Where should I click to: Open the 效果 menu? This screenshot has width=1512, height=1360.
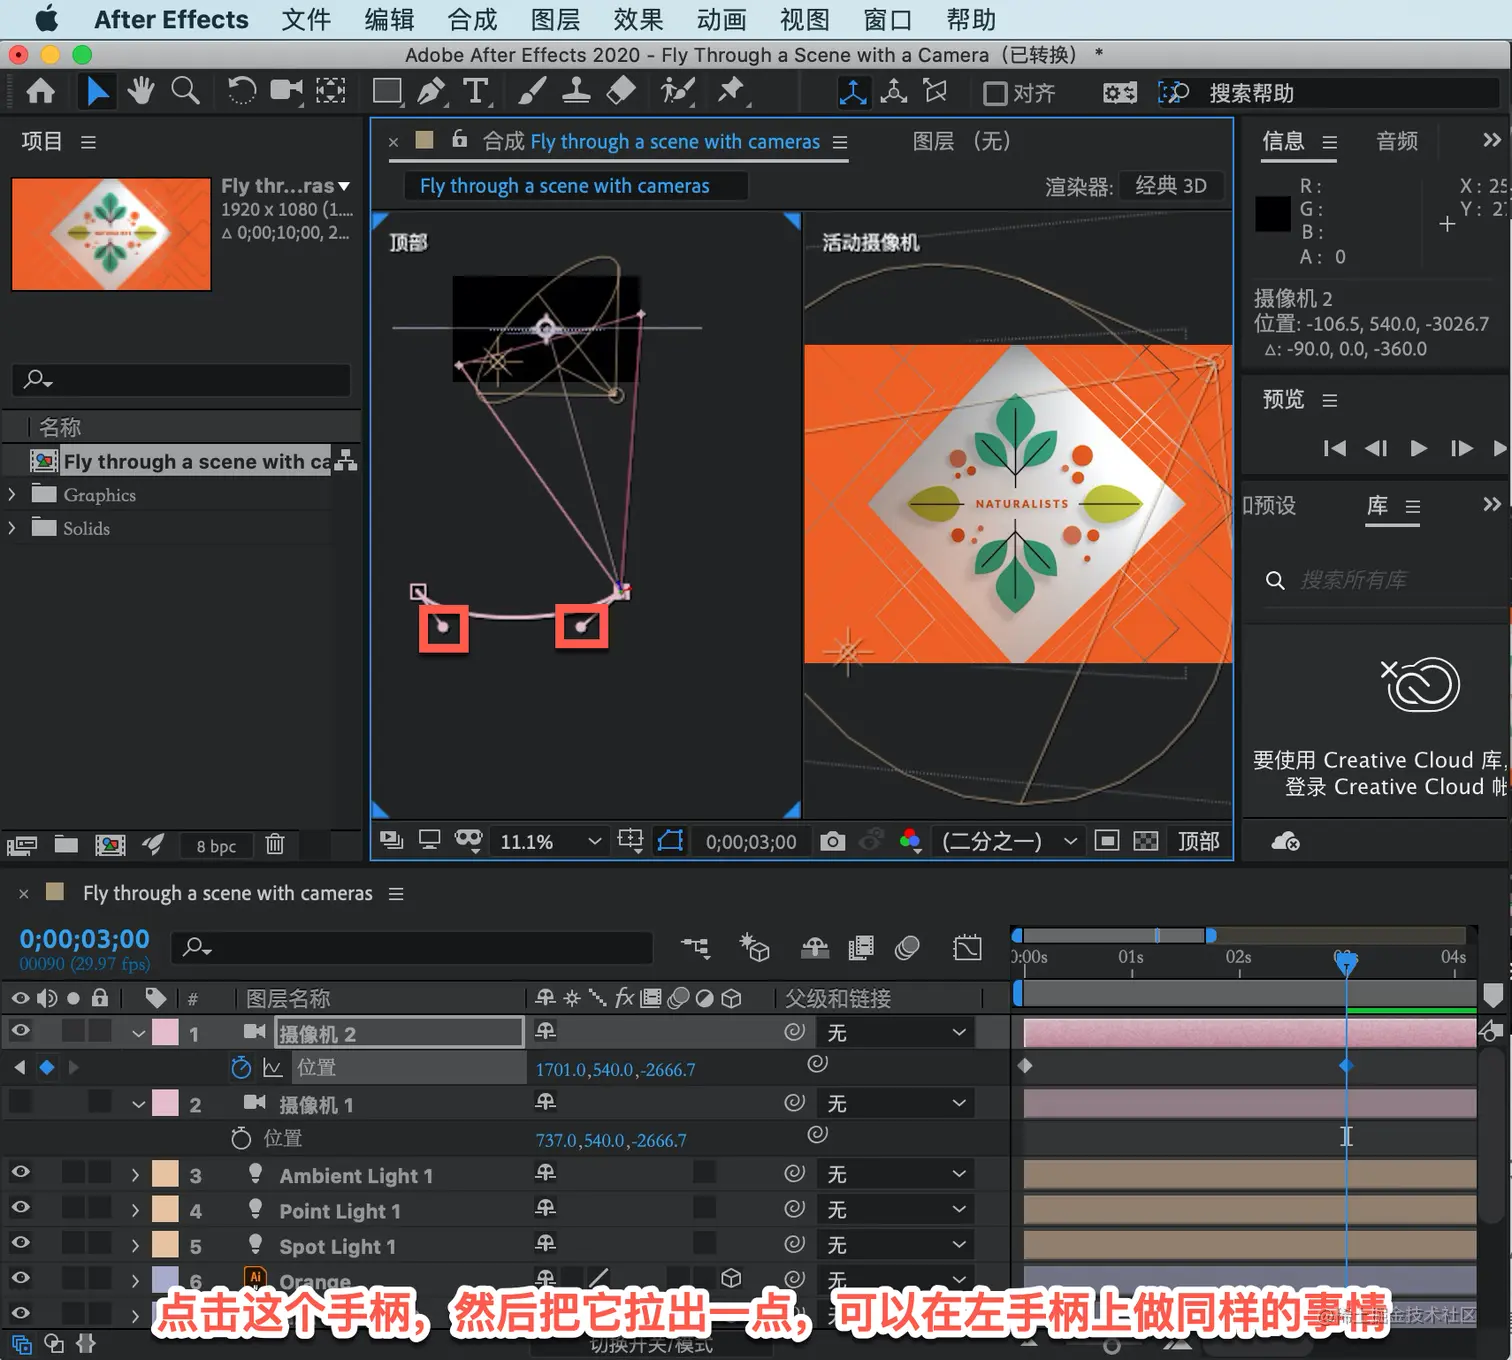(x=638, y=20)
